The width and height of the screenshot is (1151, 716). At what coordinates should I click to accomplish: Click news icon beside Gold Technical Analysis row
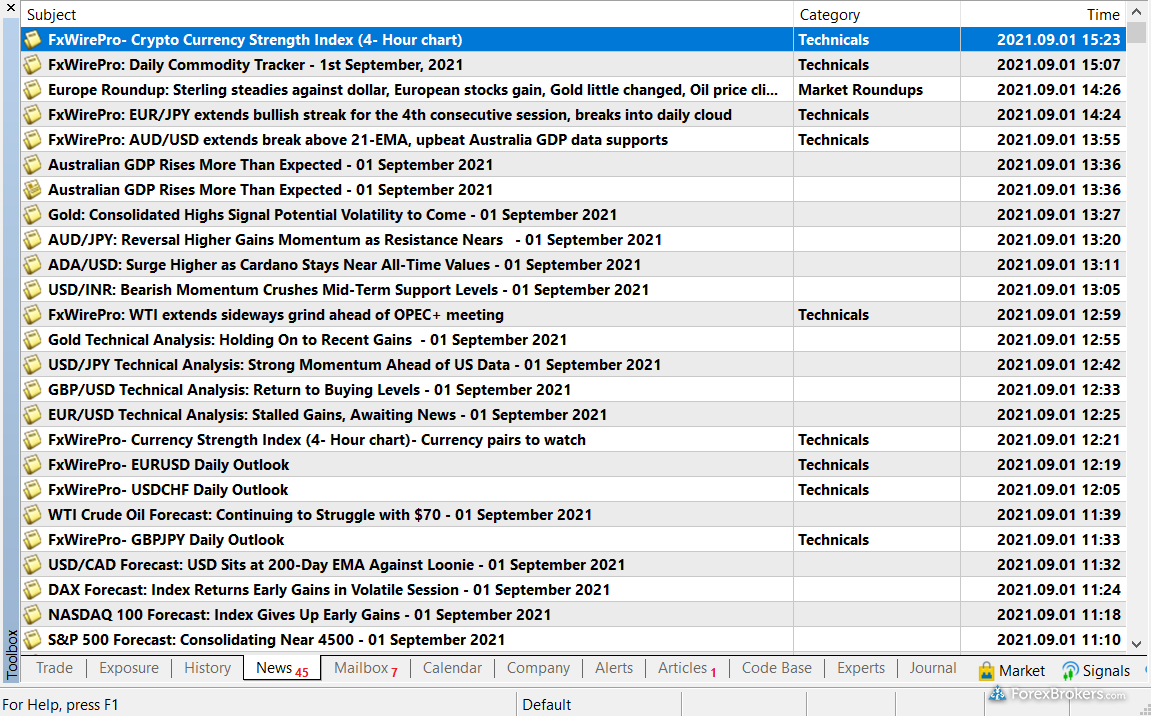(x=32, y=339)
